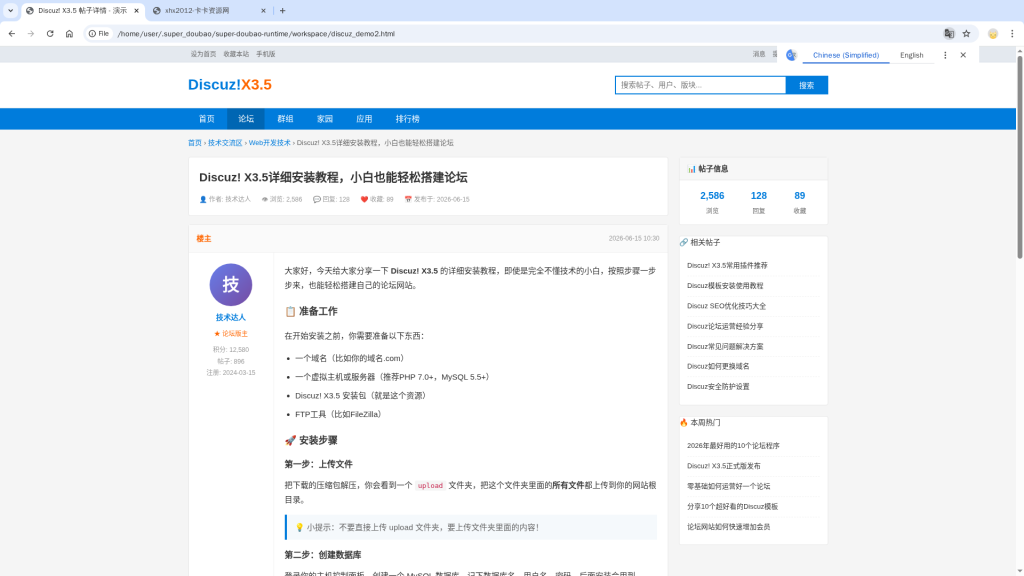Screen dimensions: 1024x576
Task: Open Discuz! X3.5正式版发布 hot post
Action: click(x=724, y=466)
